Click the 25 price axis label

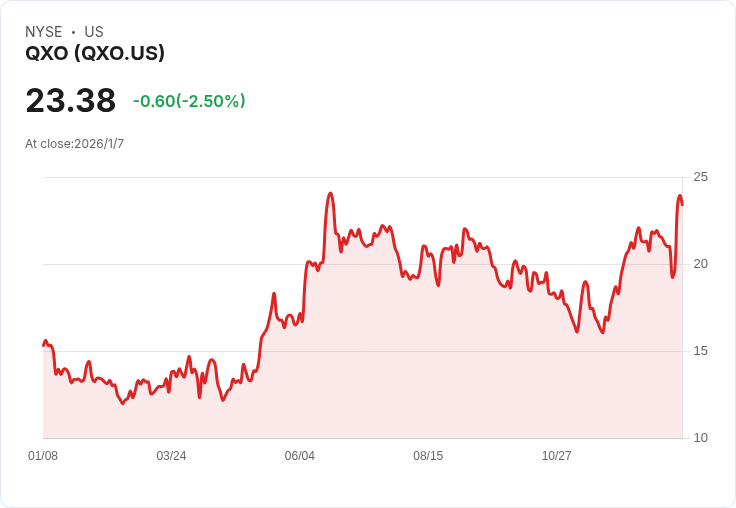(x=700, y=177)
